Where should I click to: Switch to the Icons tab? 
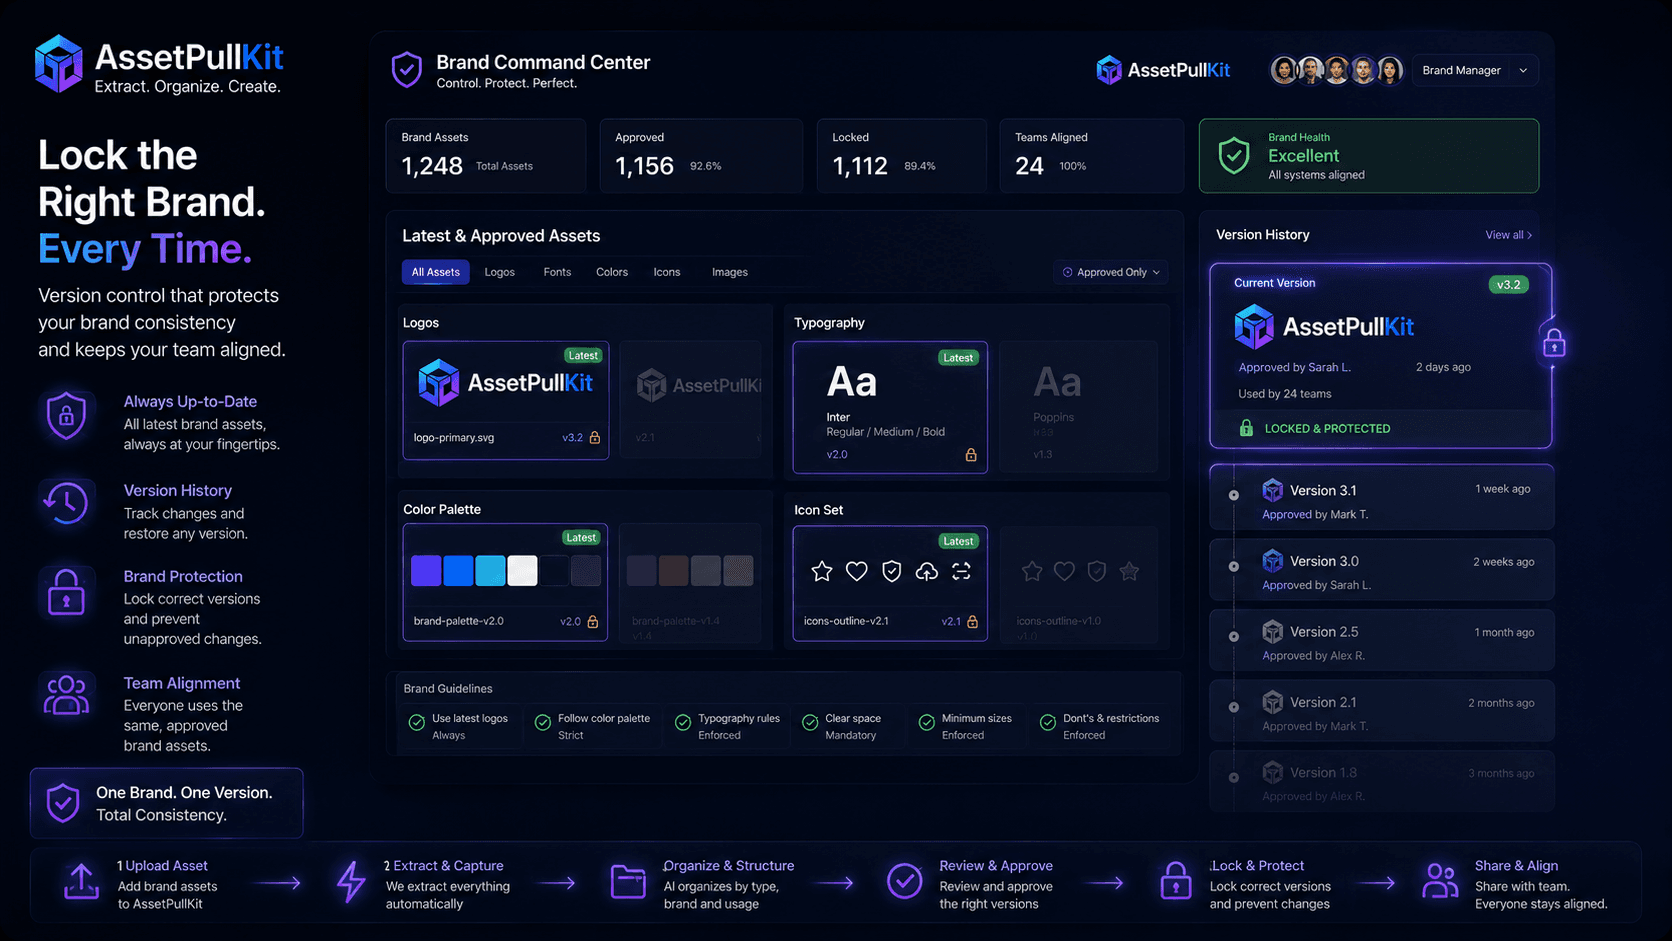coord(667,272)
